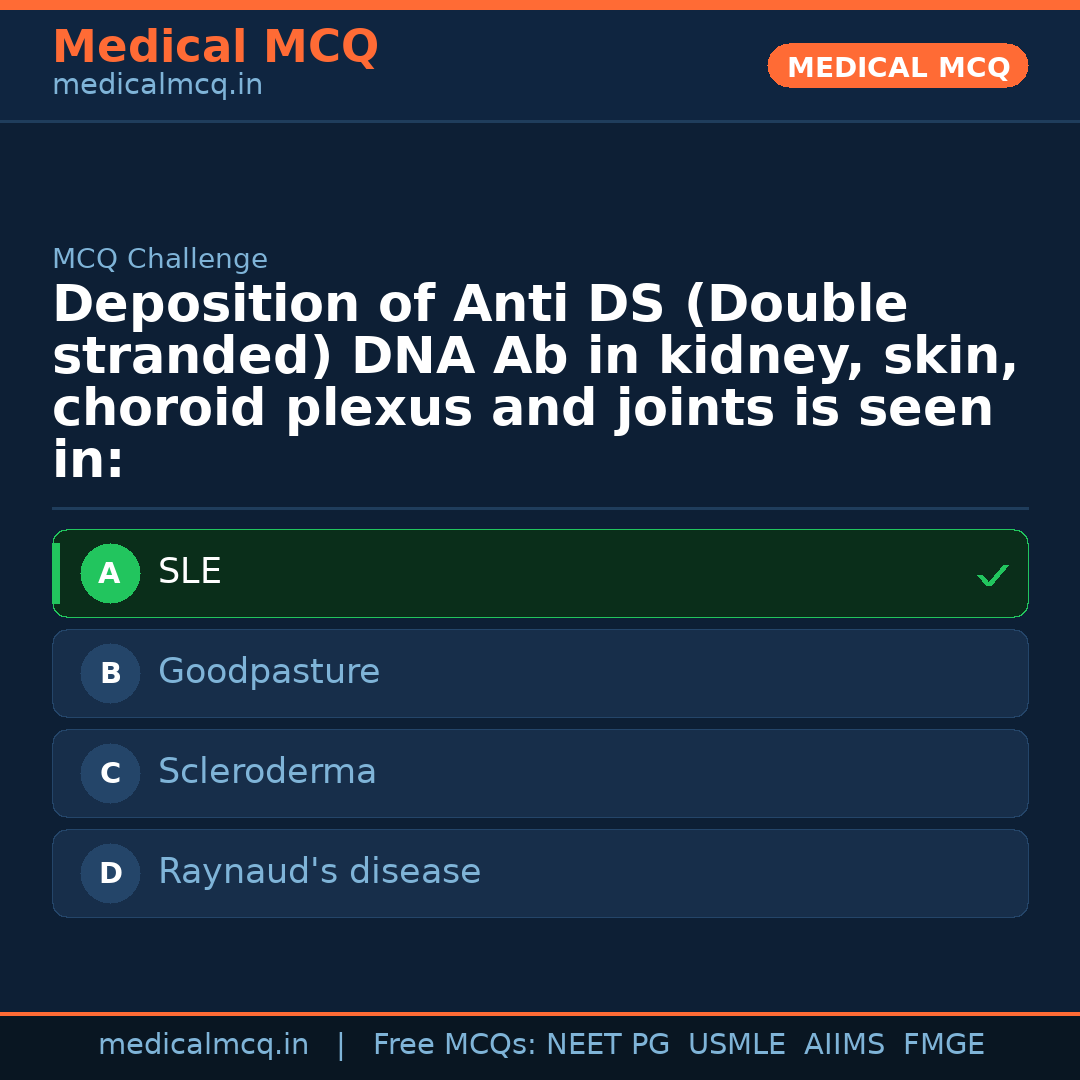The width and height of the screenshot is (1080, 1080).
Task: Click the Medical MCQ logo heading
Action: 215,47
